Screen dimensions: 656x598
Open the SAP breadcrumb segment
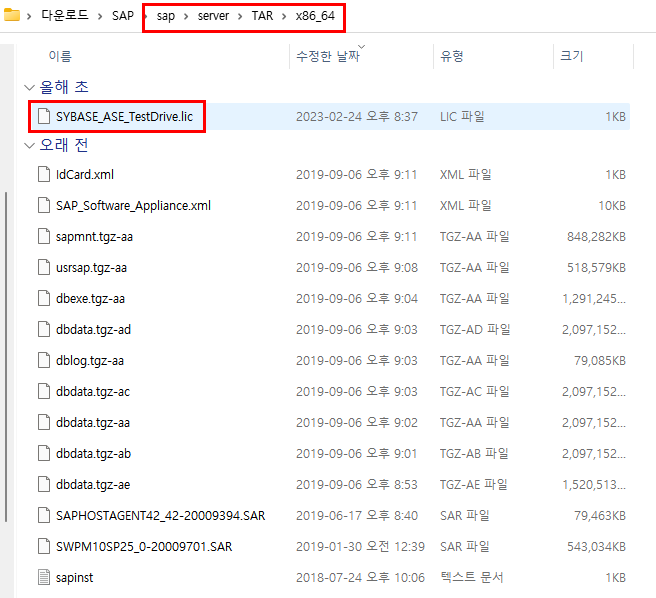pyautogui.click(x=123, y=15)
